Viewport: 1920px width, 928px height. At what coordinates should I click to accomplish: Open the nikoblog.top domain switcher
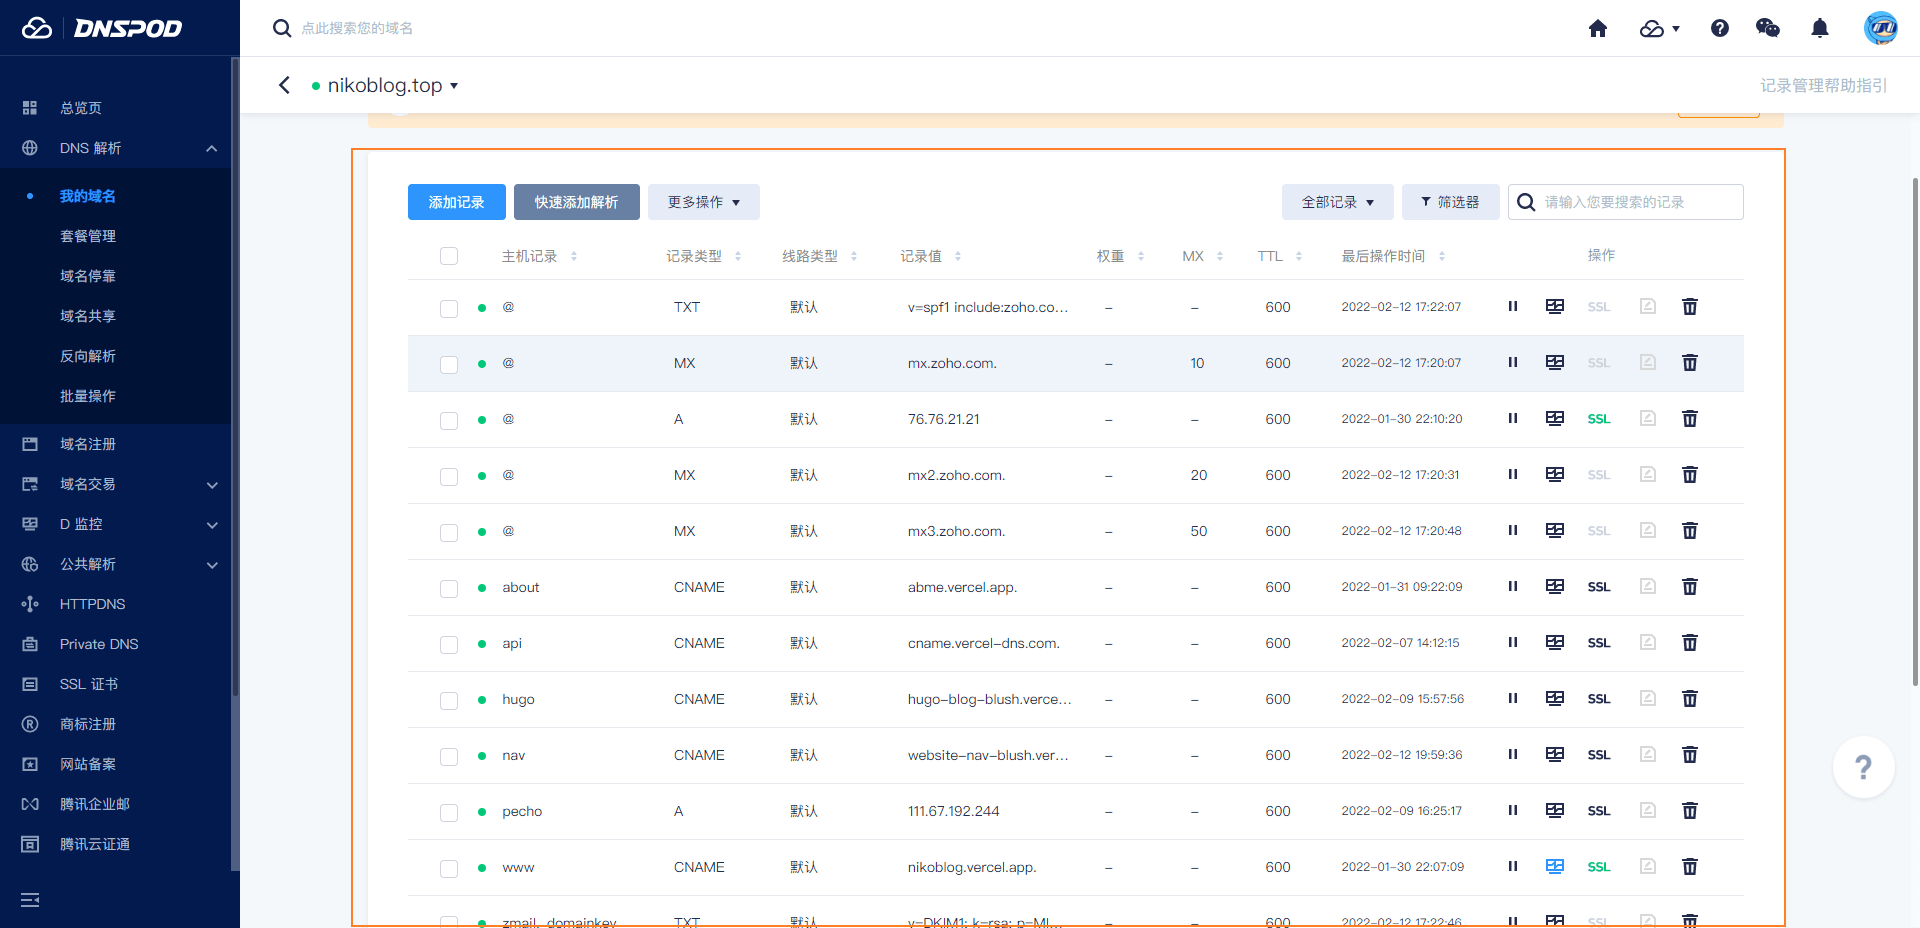click(390, 86)
